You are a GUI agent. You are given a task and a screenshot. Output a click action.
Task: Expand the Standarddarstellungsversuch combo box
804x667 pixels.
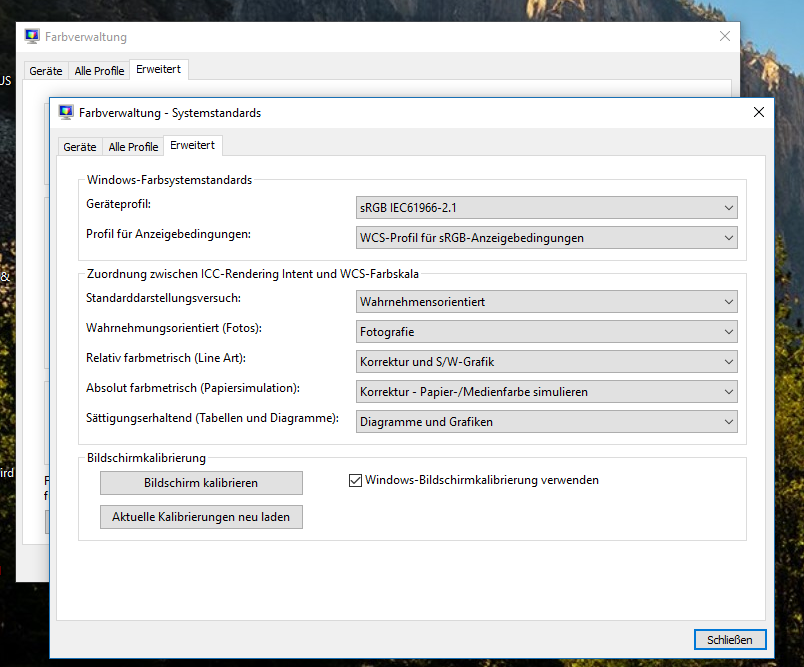coord(547,301)
